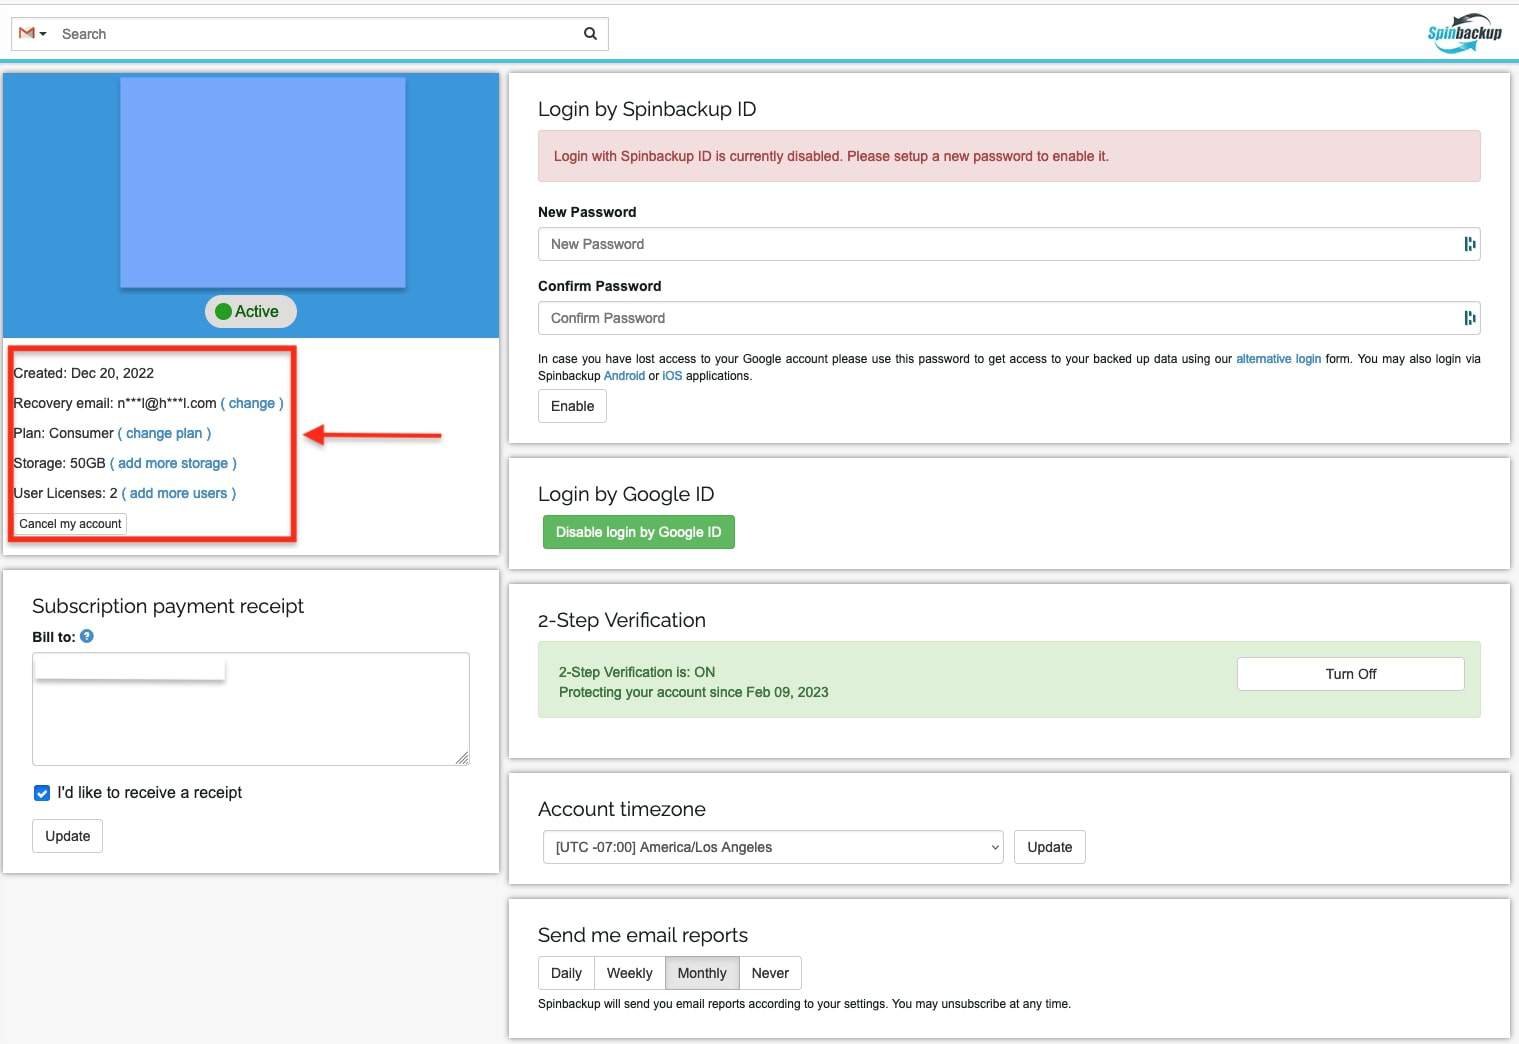Click Cancel my account button
The image size is (1519, 1044).
(x=70, y=524)
